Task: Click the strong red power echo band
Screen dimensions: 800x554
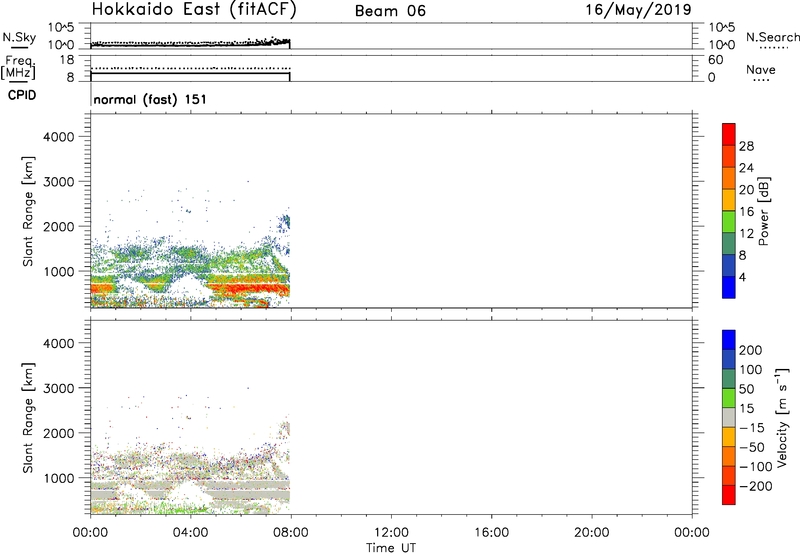Action: pos(249,290)
